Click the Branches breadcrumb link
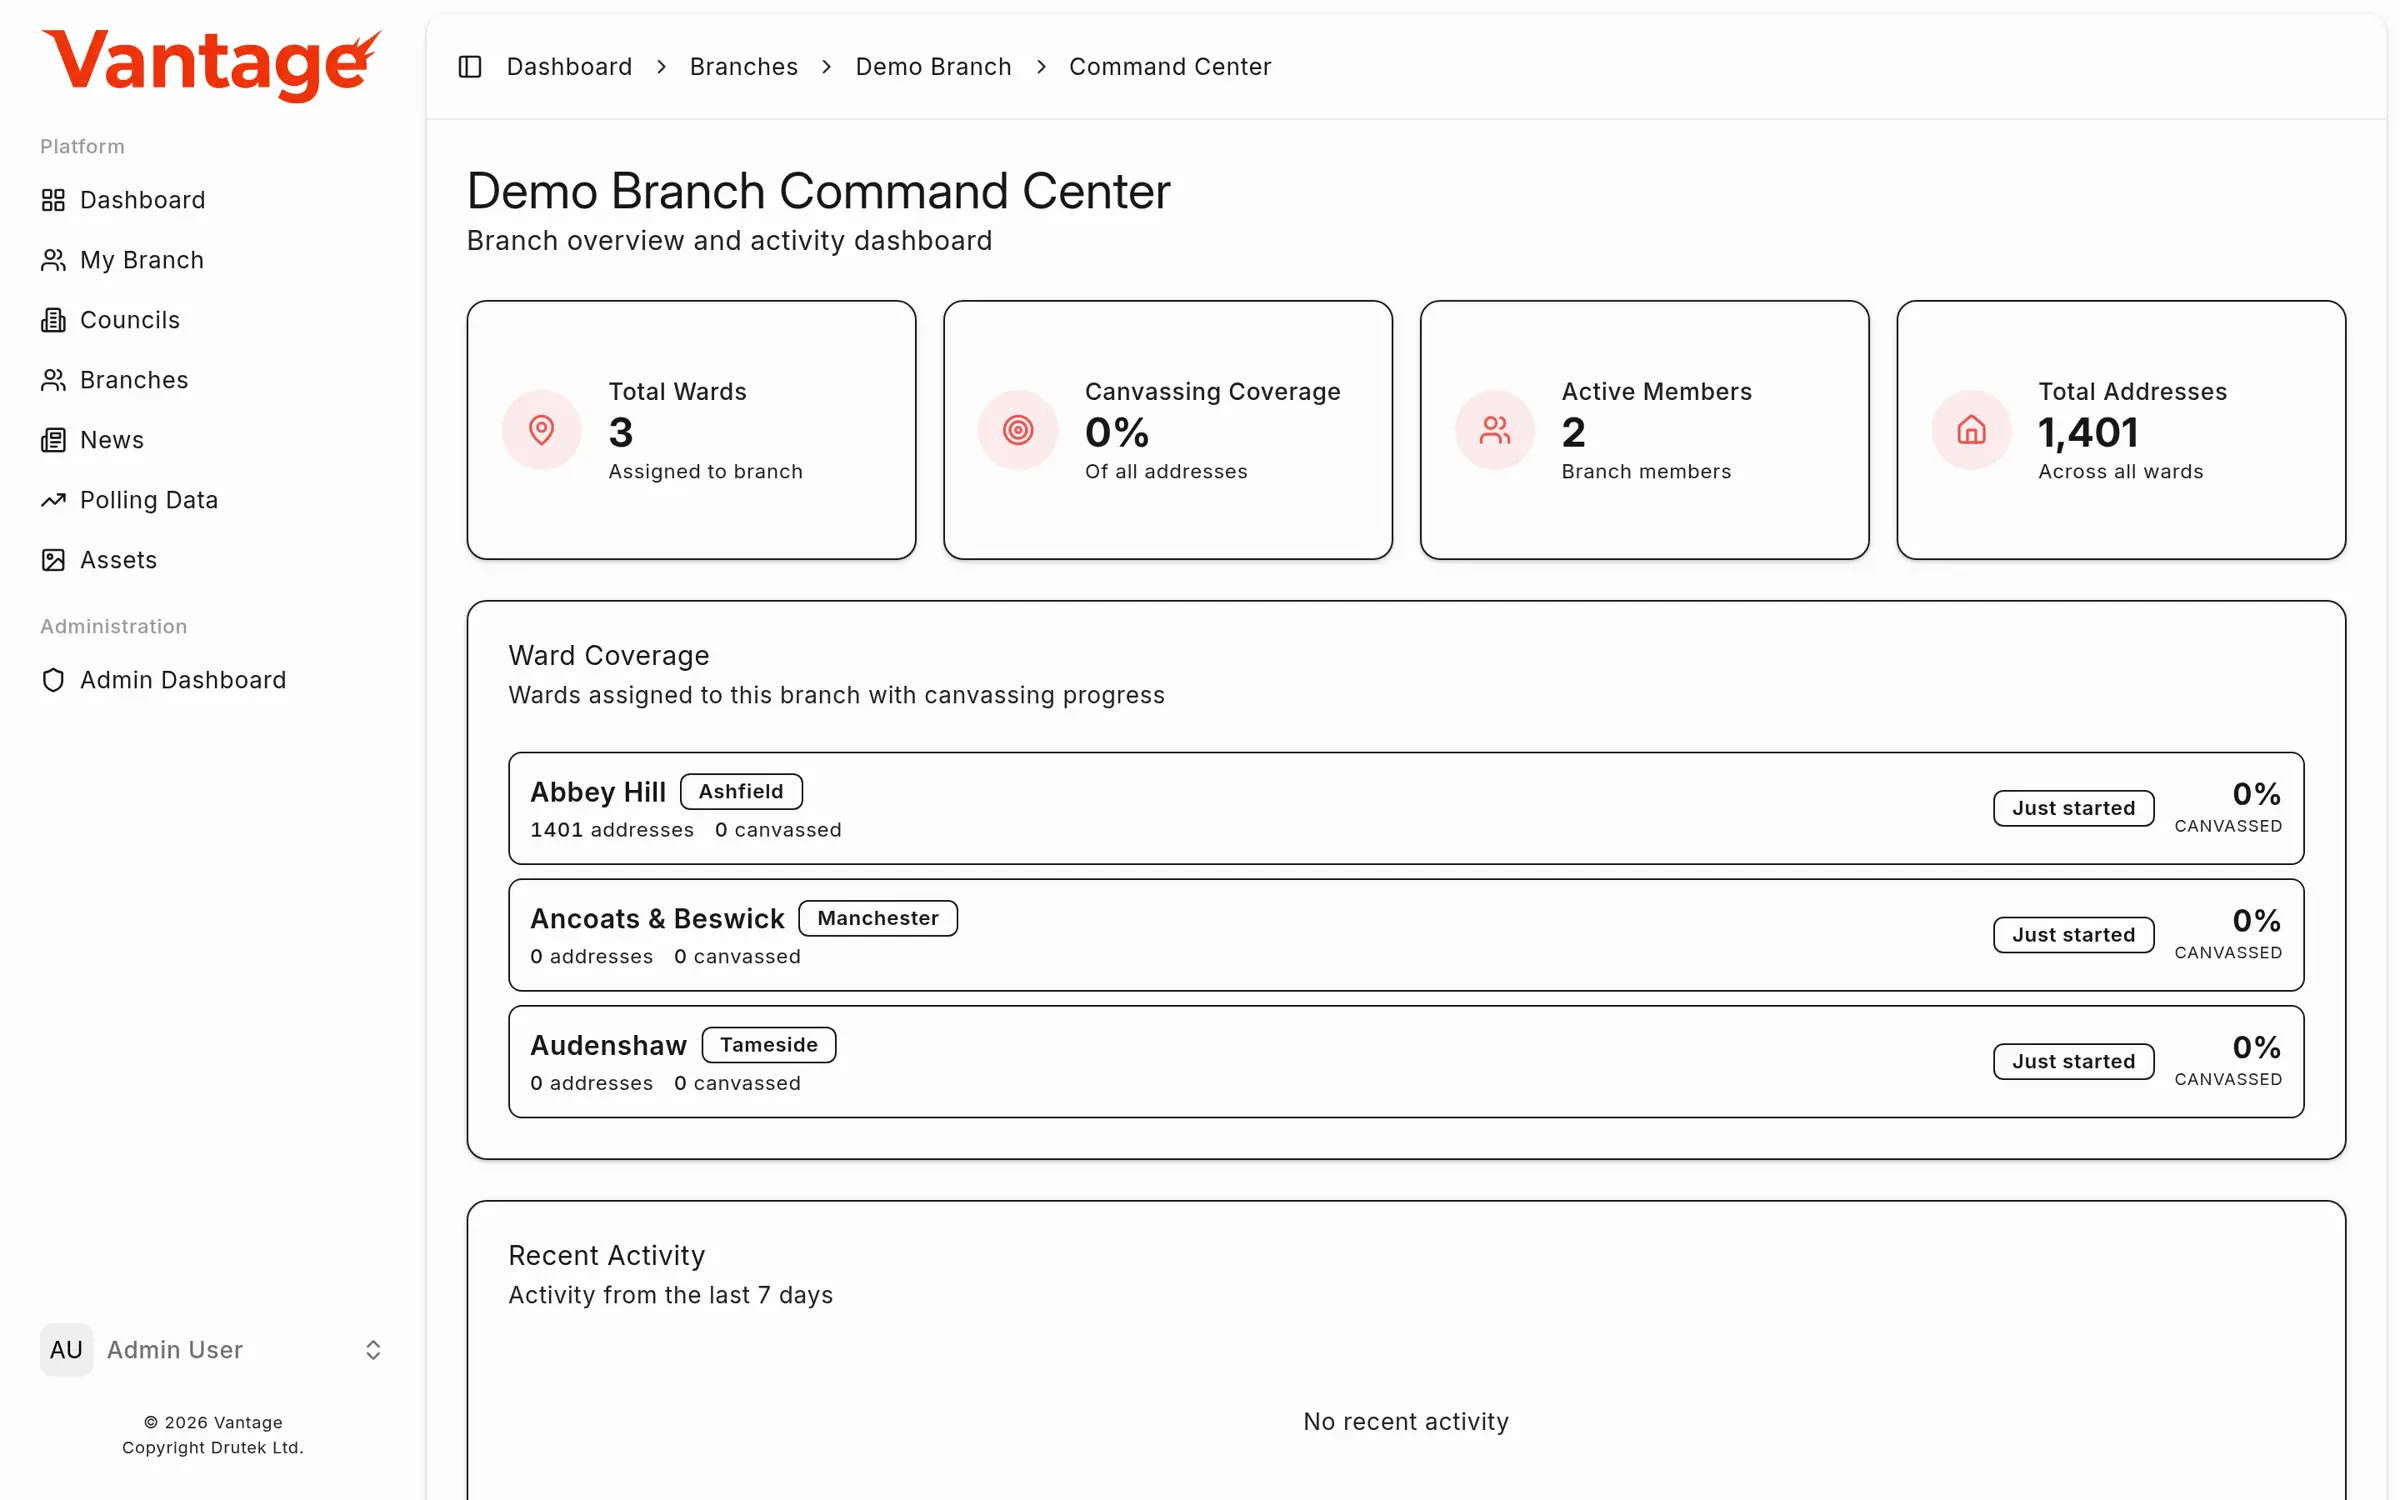 coord(744,67)
